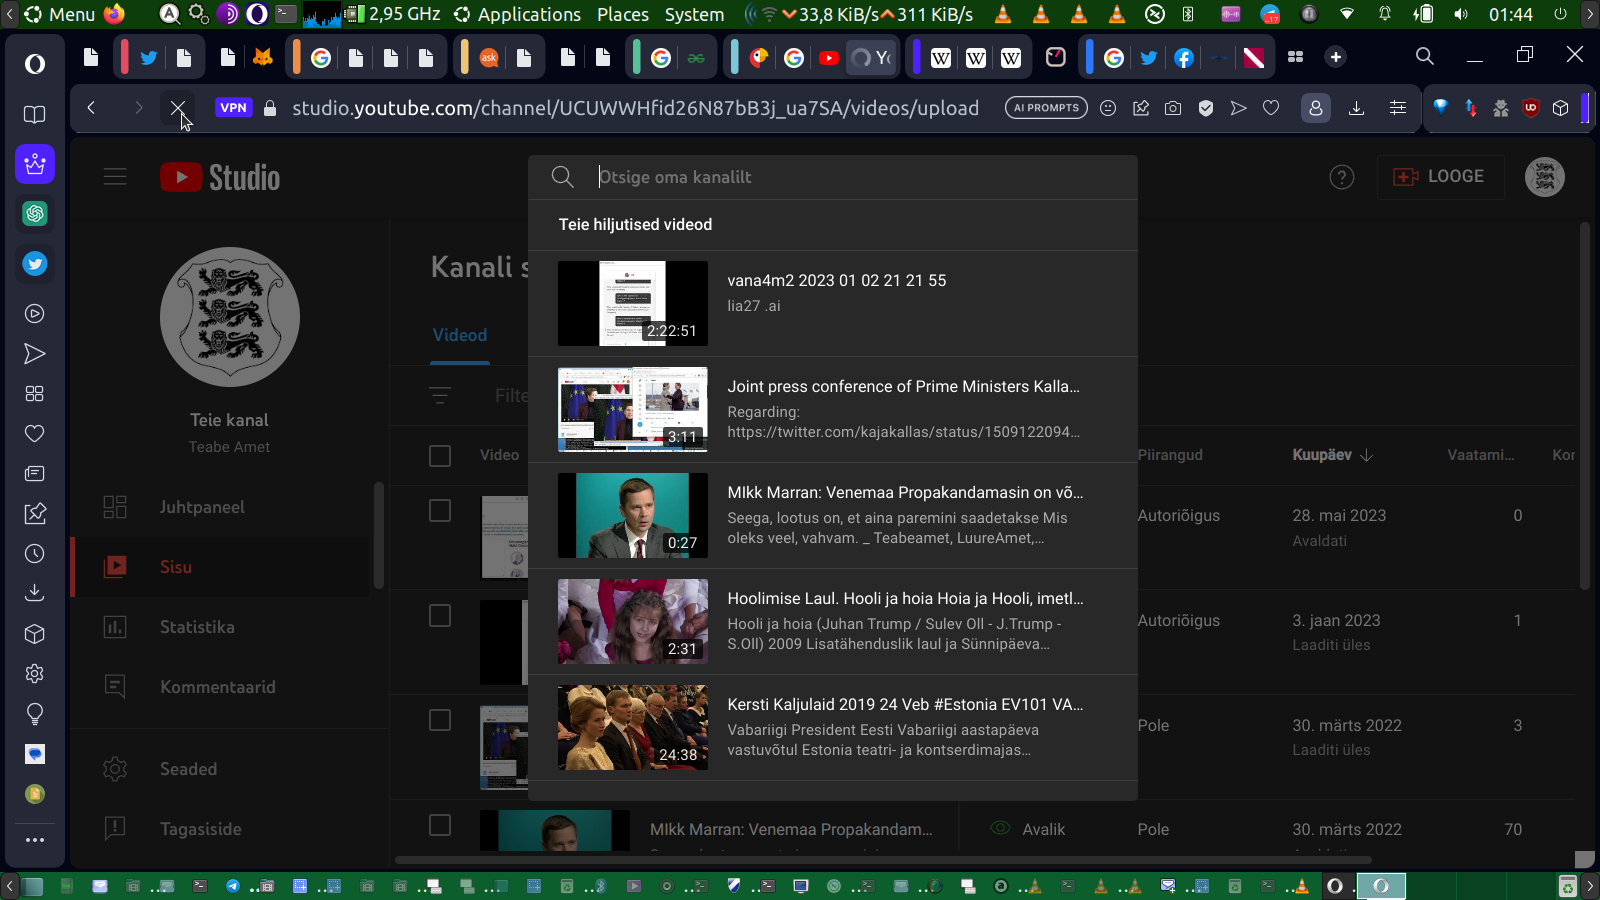The height and width of the screenshot is (900, 1600).
Task: Open the Twitter icon in Opera sidebar
Action: (35, 264)
